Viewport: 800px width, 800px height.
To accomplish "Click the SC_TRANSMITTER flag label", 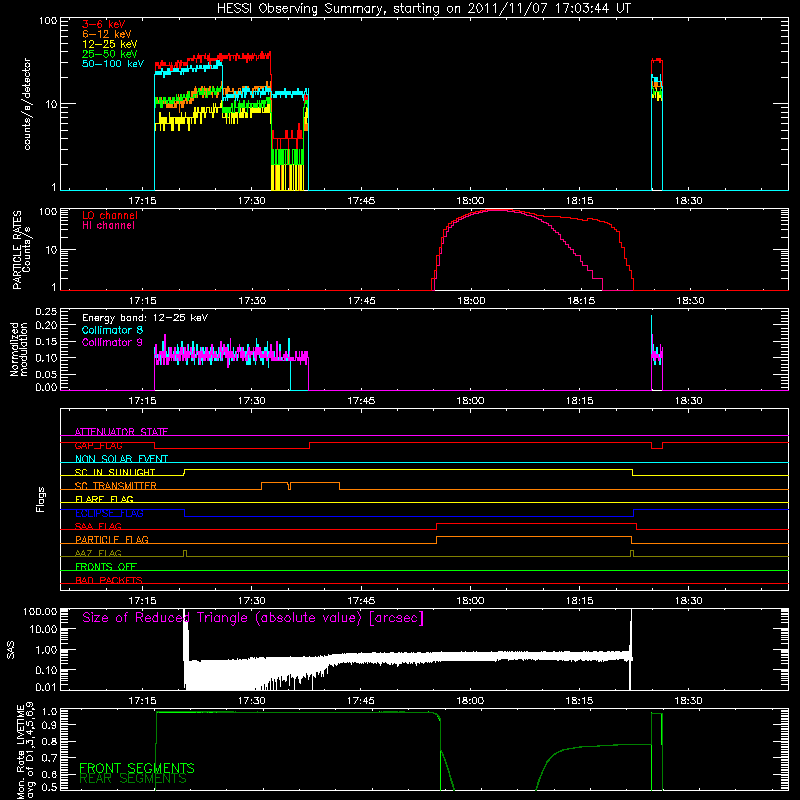I will (x=115, y=486).
